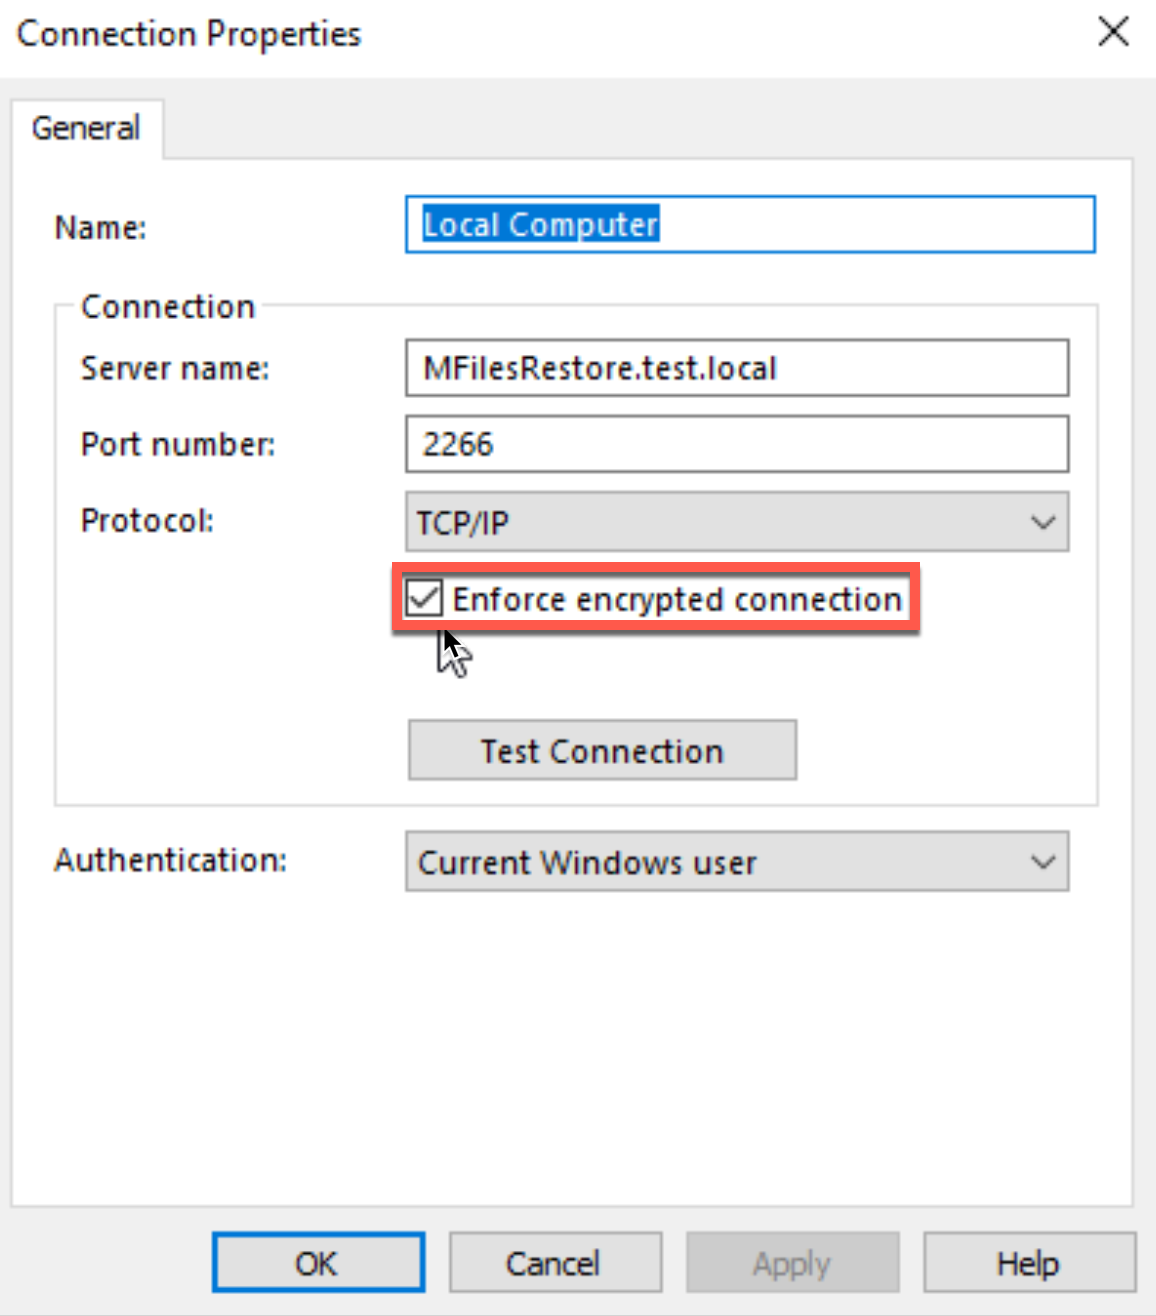The image size is (1156, 1316).
Task: Click the Authentication: label
Action: click(x=170, y=860)
